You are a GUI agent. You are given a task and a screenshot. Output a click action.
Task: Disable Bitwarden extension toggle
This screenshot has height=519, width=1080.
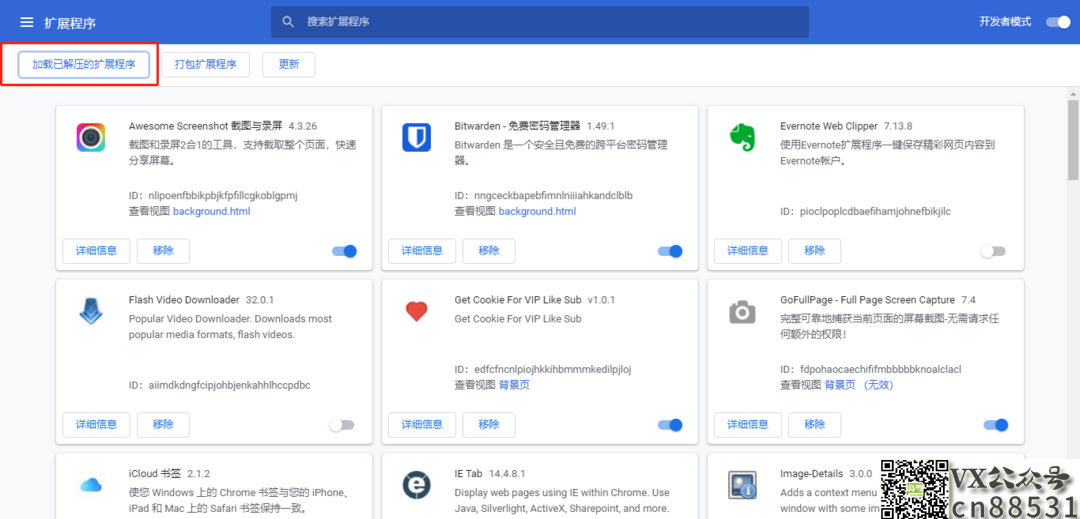pyautogui.click(x=670, y=251)
